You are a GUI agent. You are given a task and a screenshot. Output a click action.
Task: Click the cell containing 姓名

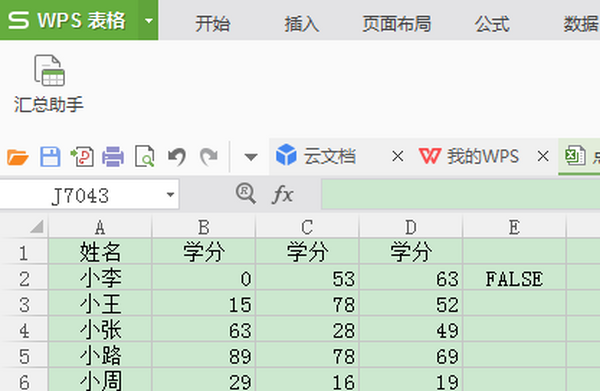[x=100, y=252]
